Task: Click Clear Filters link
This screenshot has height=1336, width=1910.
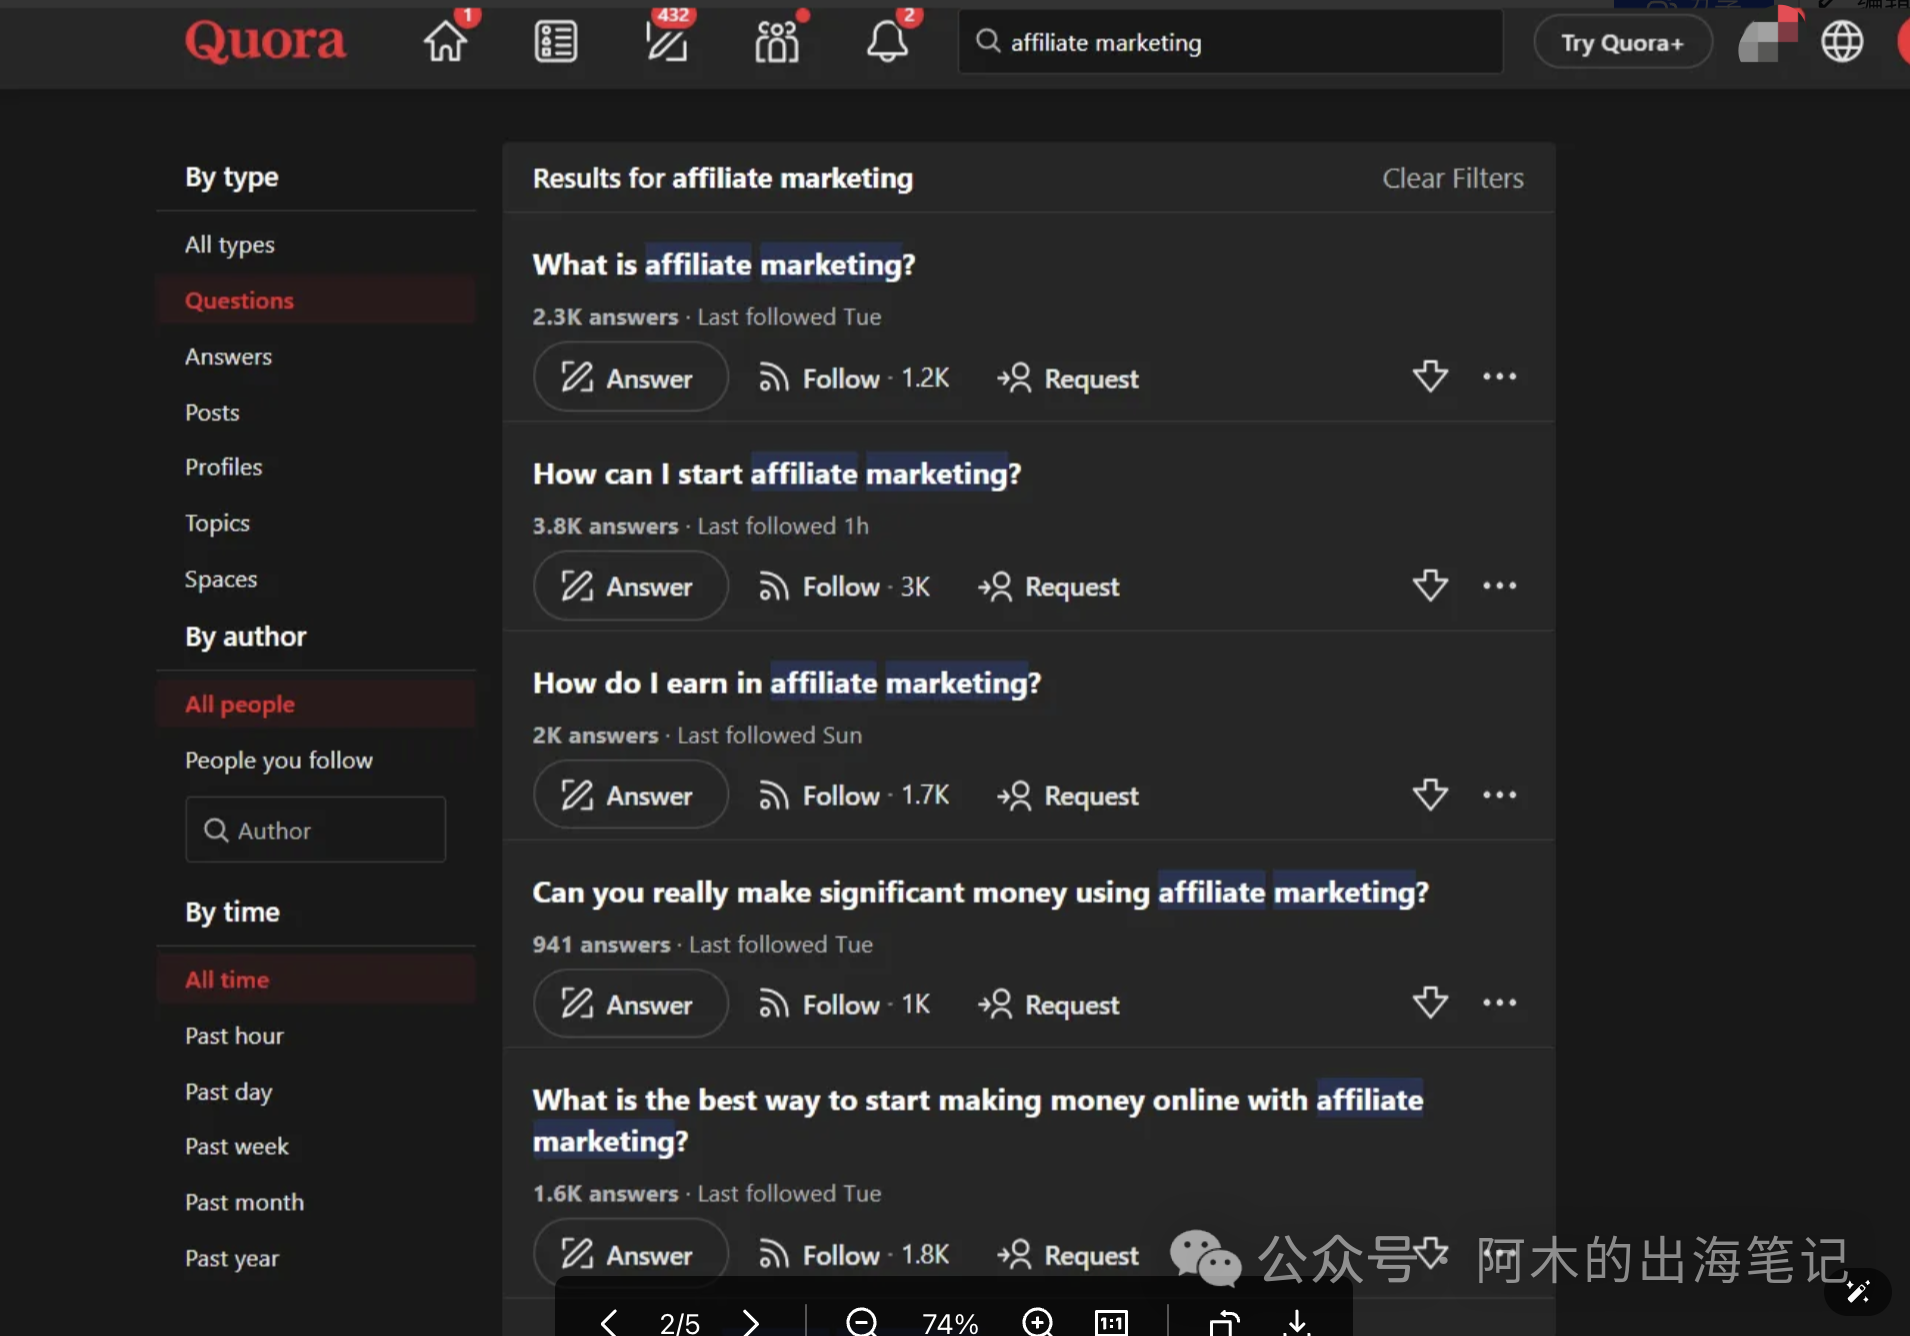Action: tap(1453, 178)
